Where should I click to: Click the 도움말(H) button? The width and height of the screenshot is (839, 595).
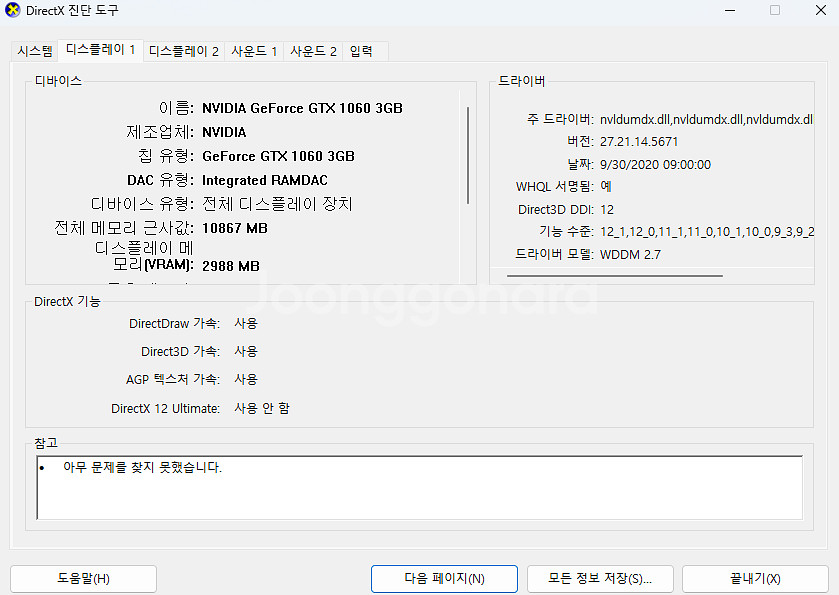83,578
